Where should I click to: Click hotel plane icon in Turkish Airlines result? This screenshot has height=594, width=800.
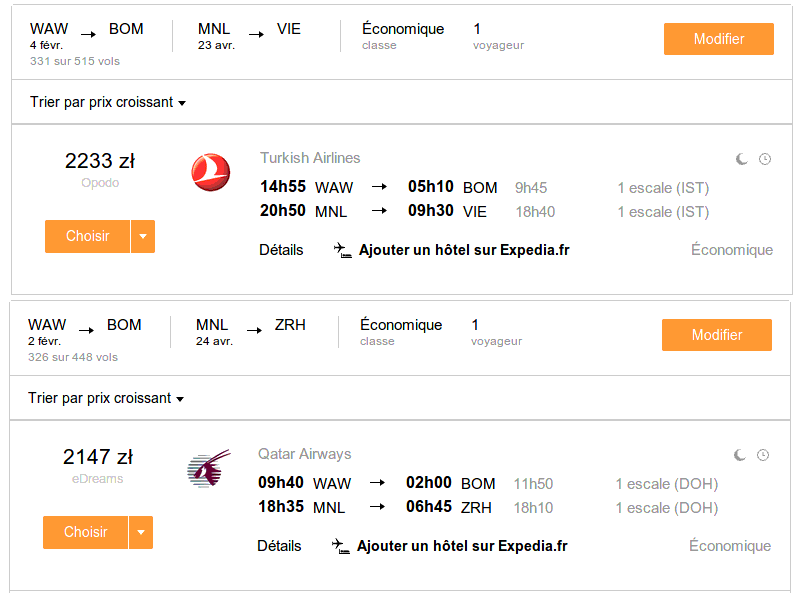pos(343,250)
